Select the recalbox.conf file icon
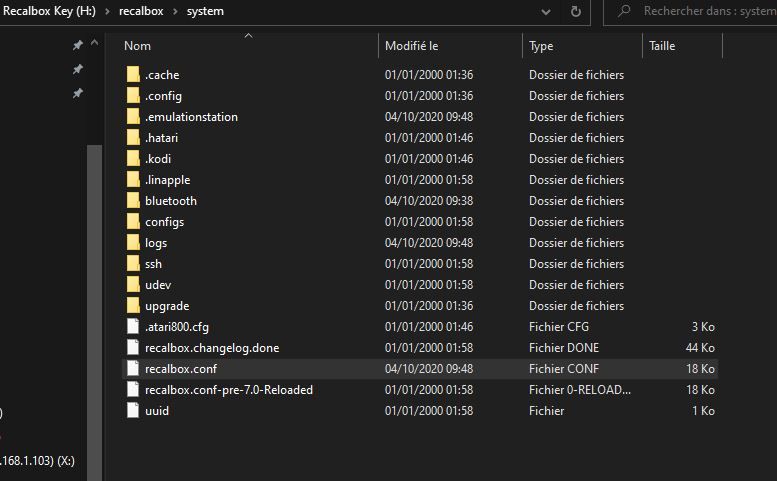777x481 pixels. (133, 369)
